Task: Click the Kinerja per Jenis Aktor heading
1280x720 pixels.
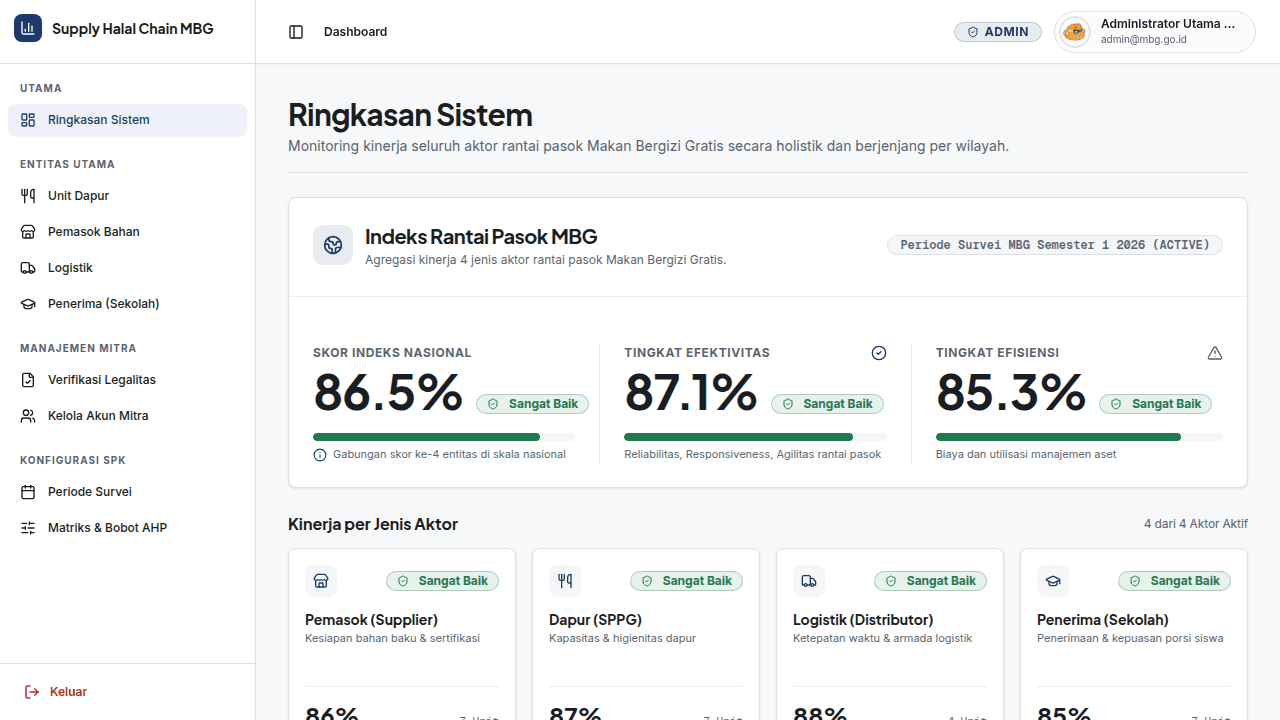Action: point(373,524)
